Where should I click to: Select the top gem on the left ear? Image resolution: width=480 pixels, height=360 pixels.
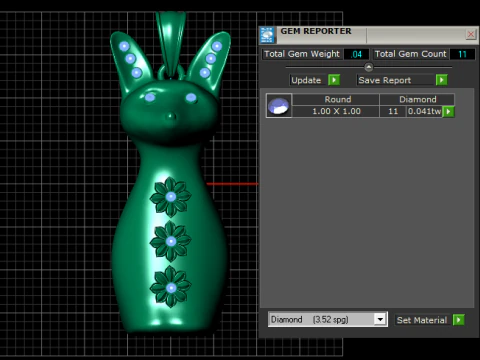124,46
